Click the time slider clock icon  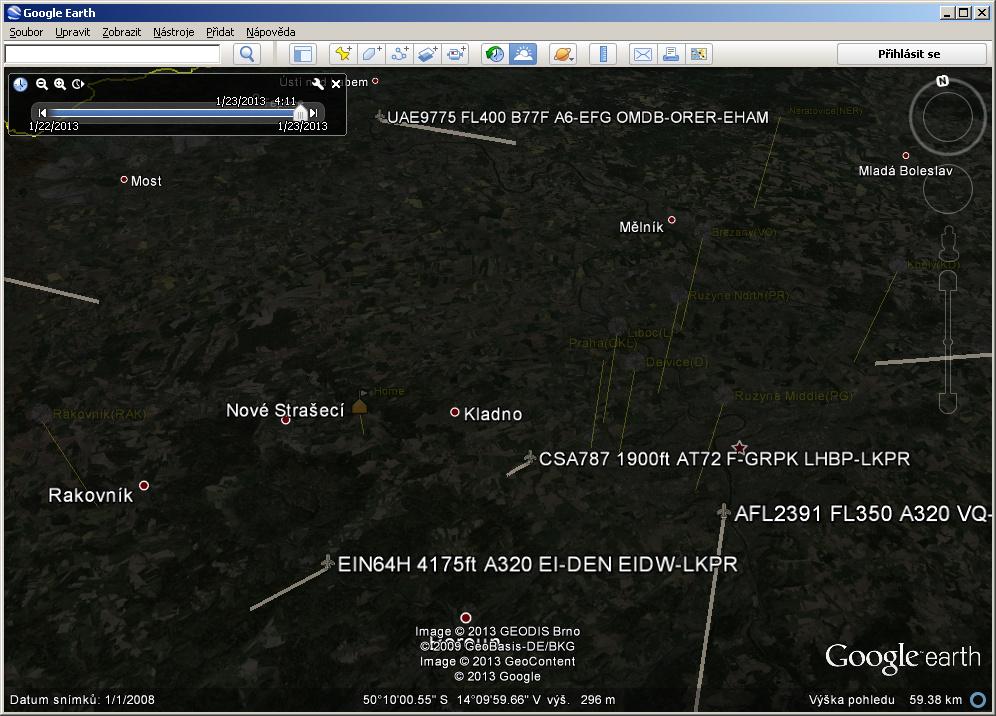pyautogui.click(x=20, y=84)
